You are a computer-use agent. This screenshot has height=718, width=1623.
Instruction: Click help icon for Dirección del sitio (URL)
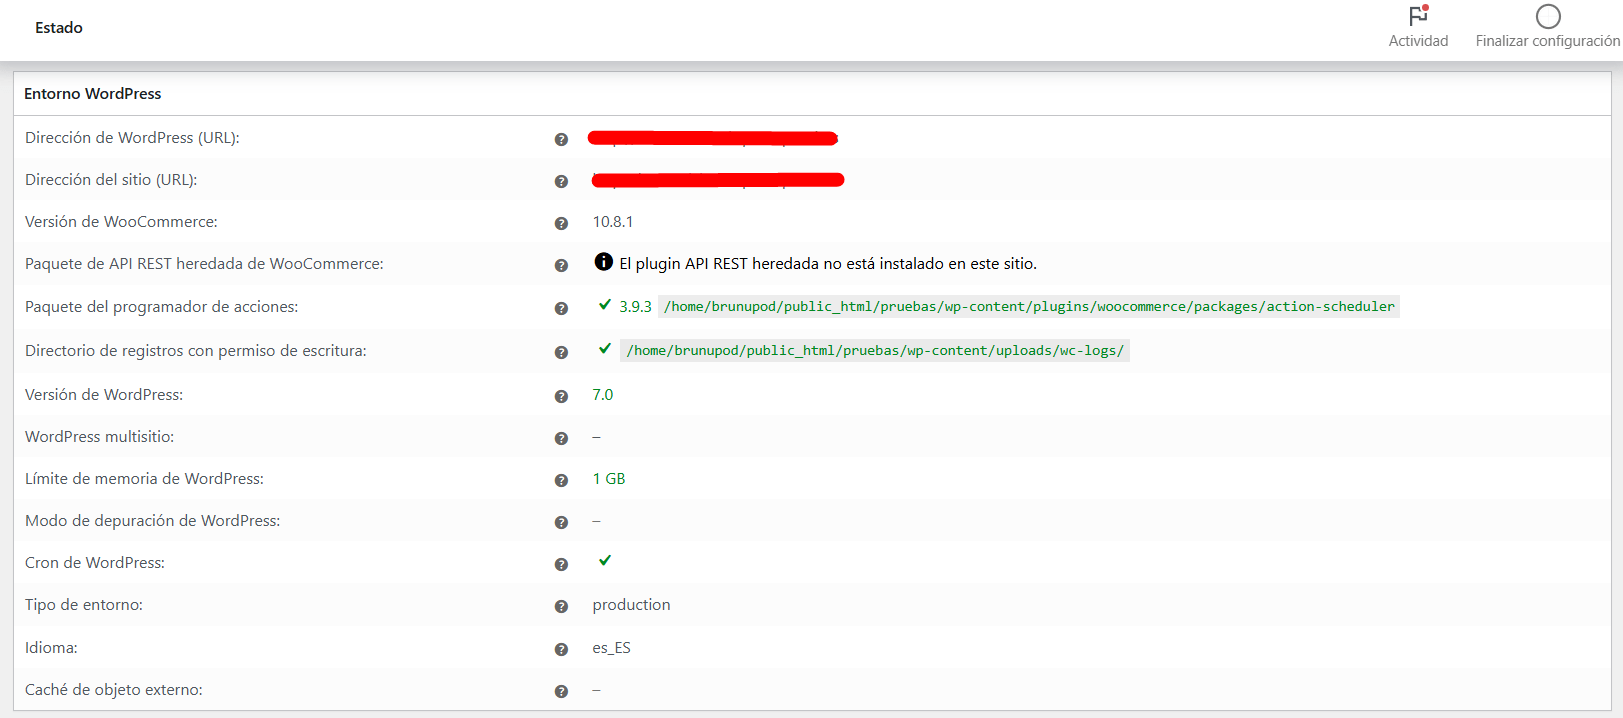[561, 181]
